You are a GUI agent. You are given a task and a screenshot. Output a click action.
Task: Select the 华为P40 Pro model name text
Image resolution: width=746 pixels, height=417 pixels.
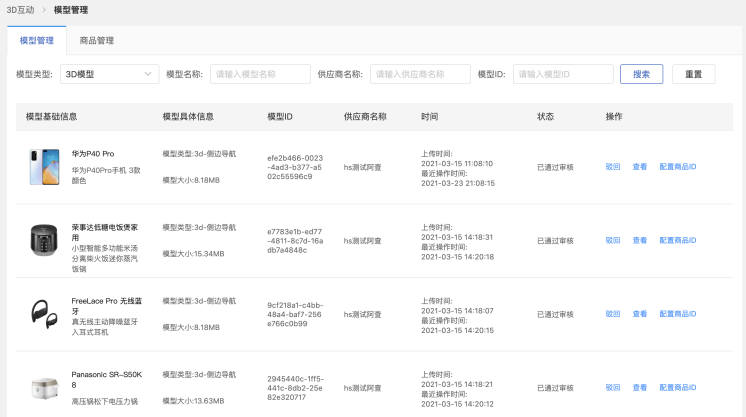[93, 154]
